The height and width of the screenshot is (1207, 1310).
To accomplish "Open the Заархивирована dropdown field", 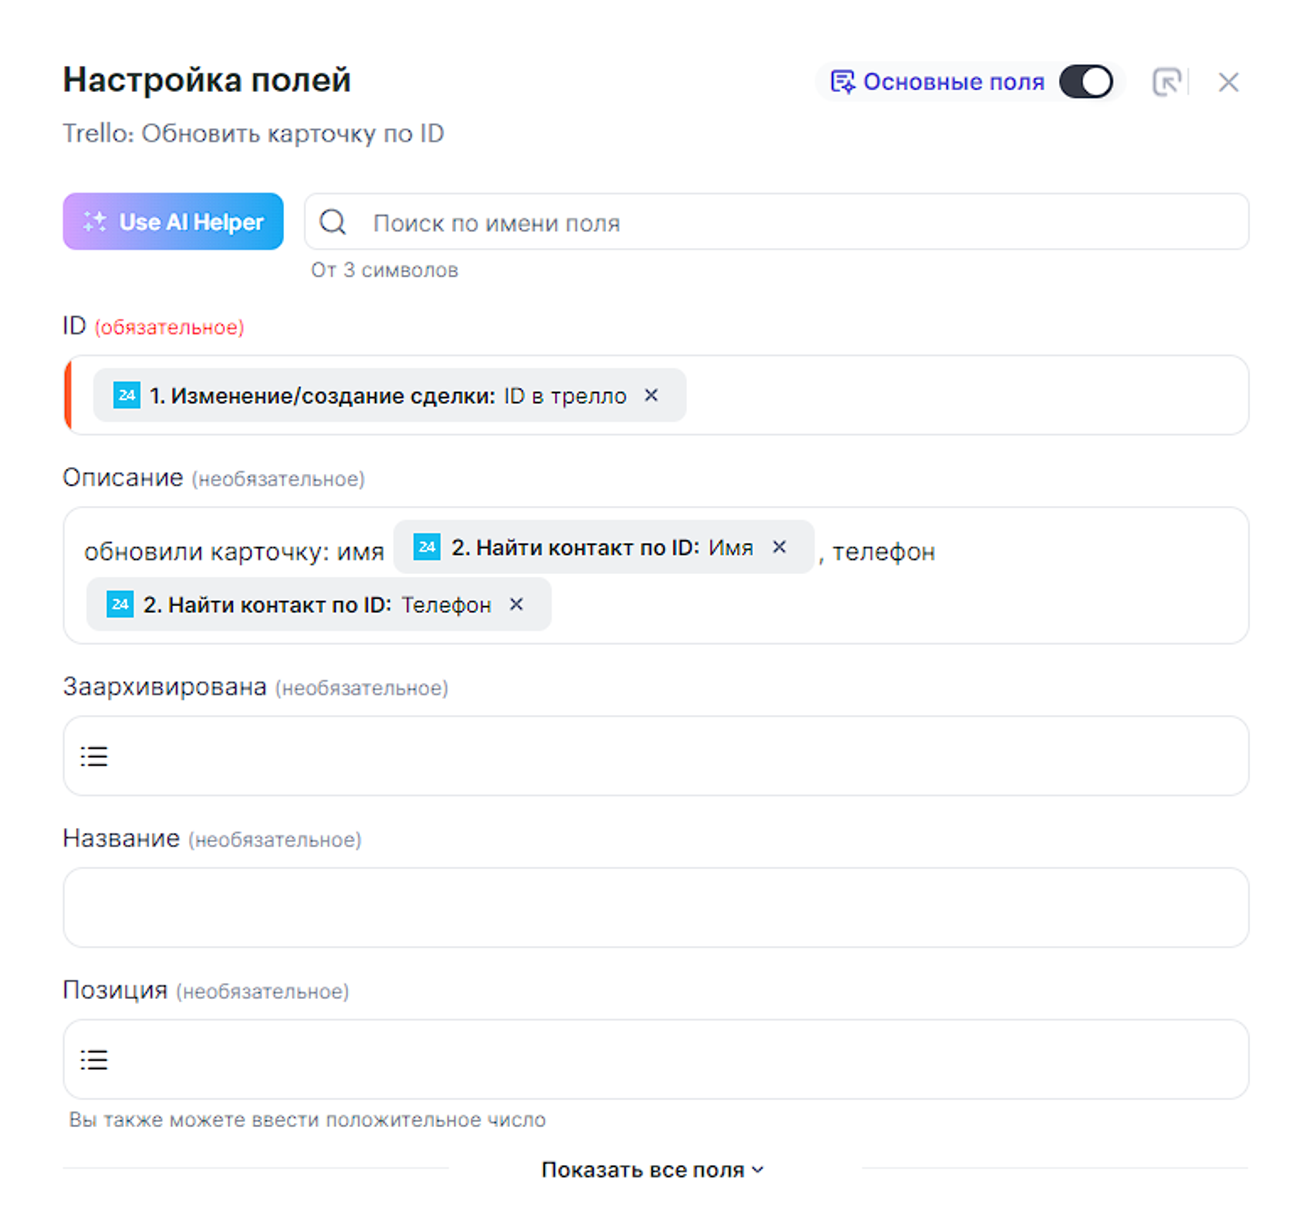I will tap(670, 757).
